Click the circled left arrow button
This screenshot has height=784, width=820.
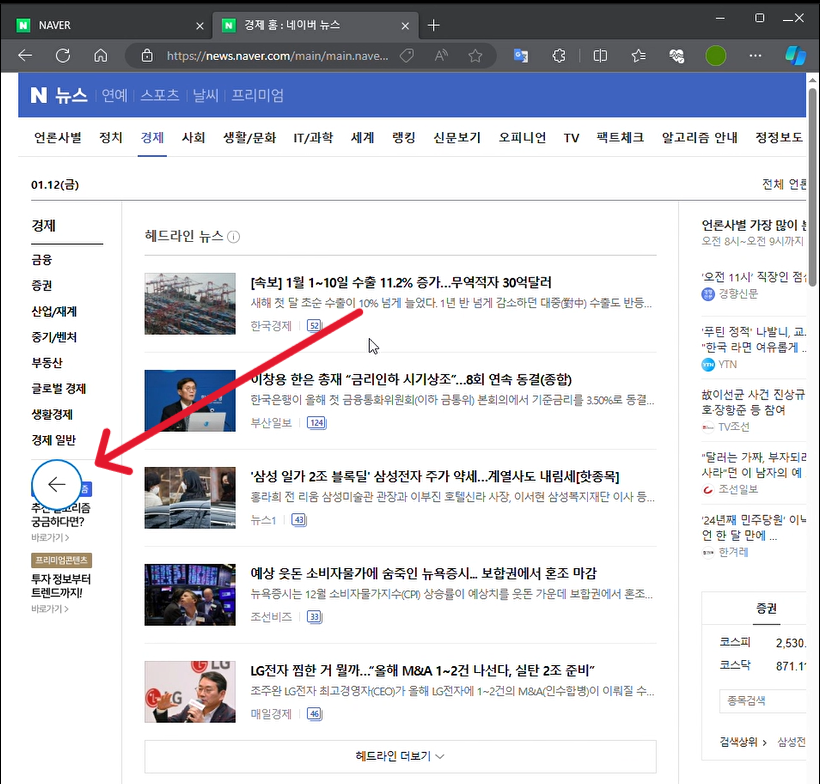click(56, 484)
